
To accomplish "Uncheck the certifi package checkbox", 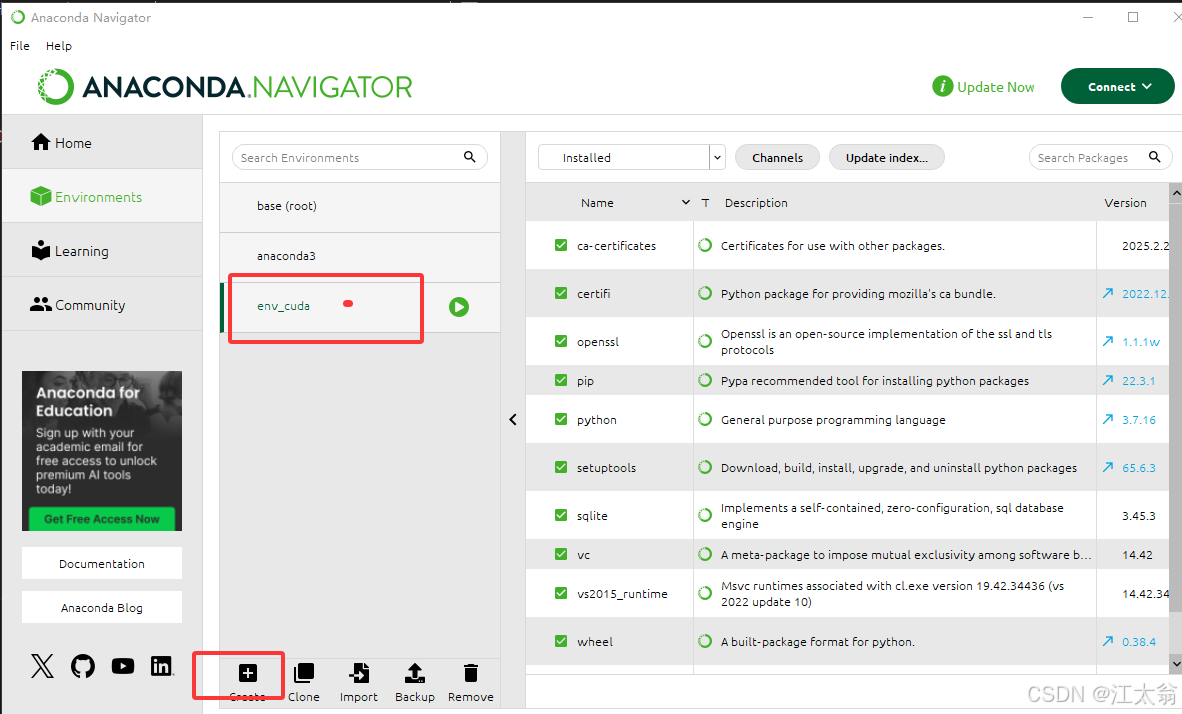I will pos(561,293).
